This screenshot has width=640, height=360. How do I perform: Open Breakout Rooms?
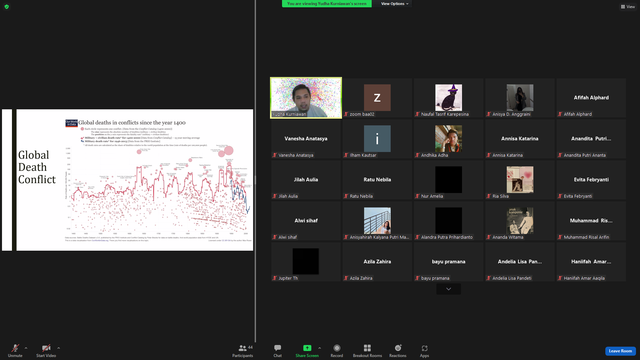[367, 350]
